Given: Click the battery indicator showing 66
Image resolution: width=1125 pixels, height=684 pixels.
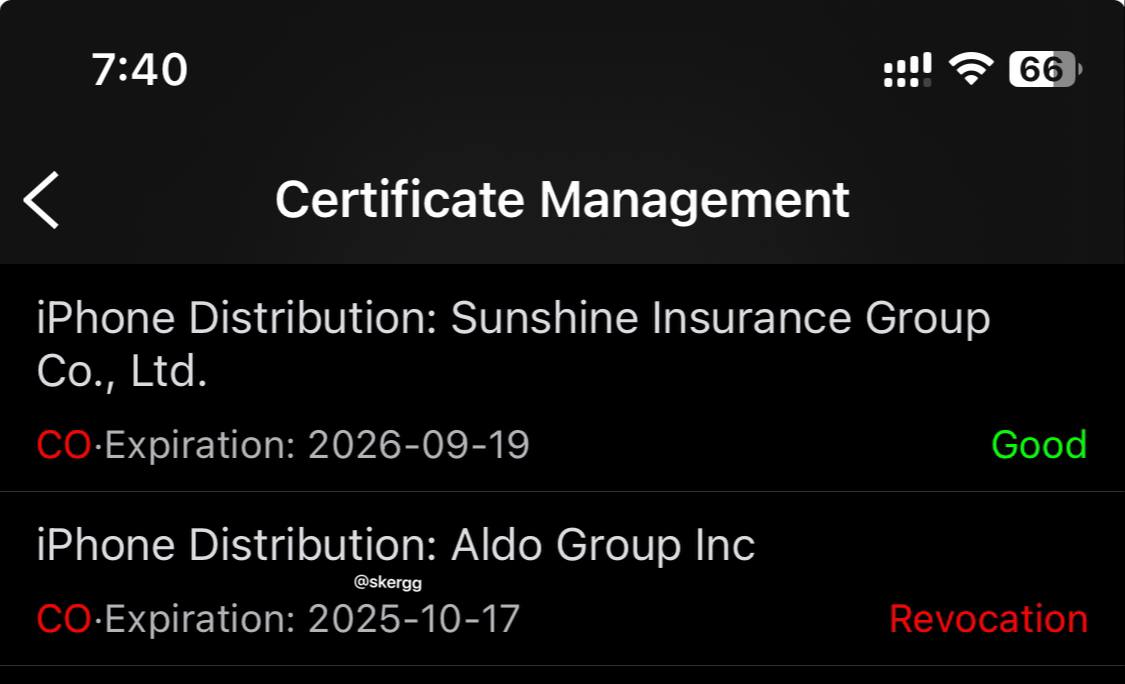Looking at the screenshot, I should pyautogui.click(x=1044, y=69).
